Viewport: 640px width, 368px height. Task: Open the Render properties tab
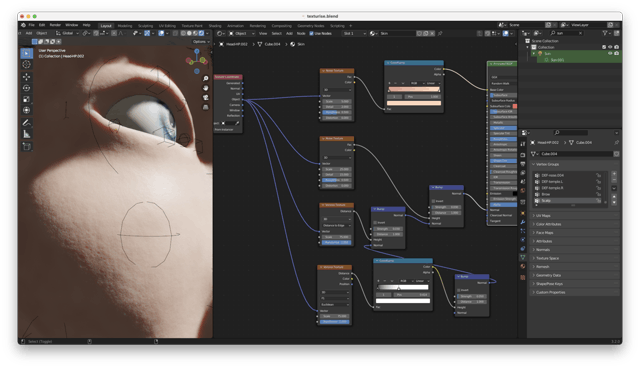pyautogui.click(x=523, y=155)
